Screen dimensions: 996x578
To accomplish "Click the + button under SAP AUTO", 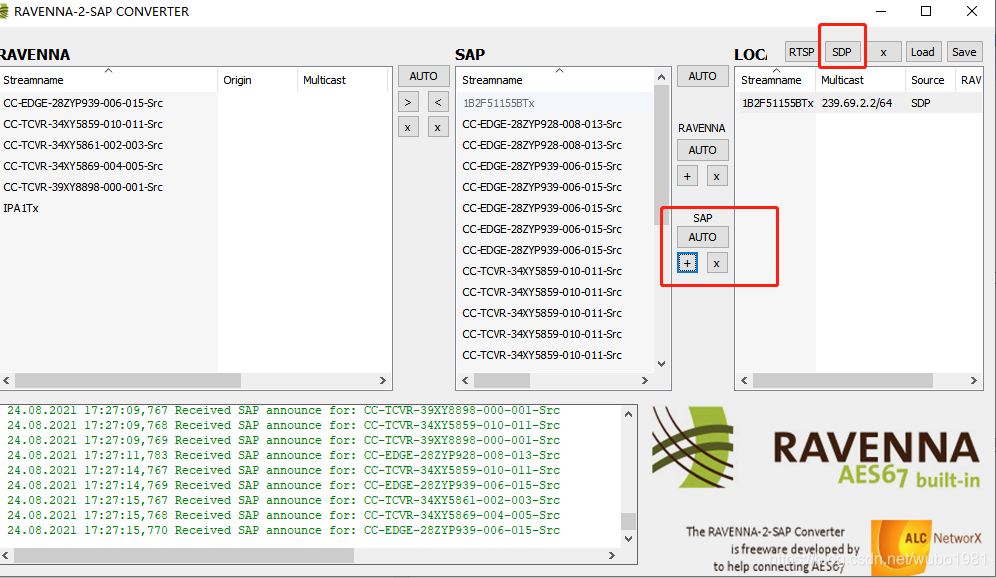I will click(687, 263).
